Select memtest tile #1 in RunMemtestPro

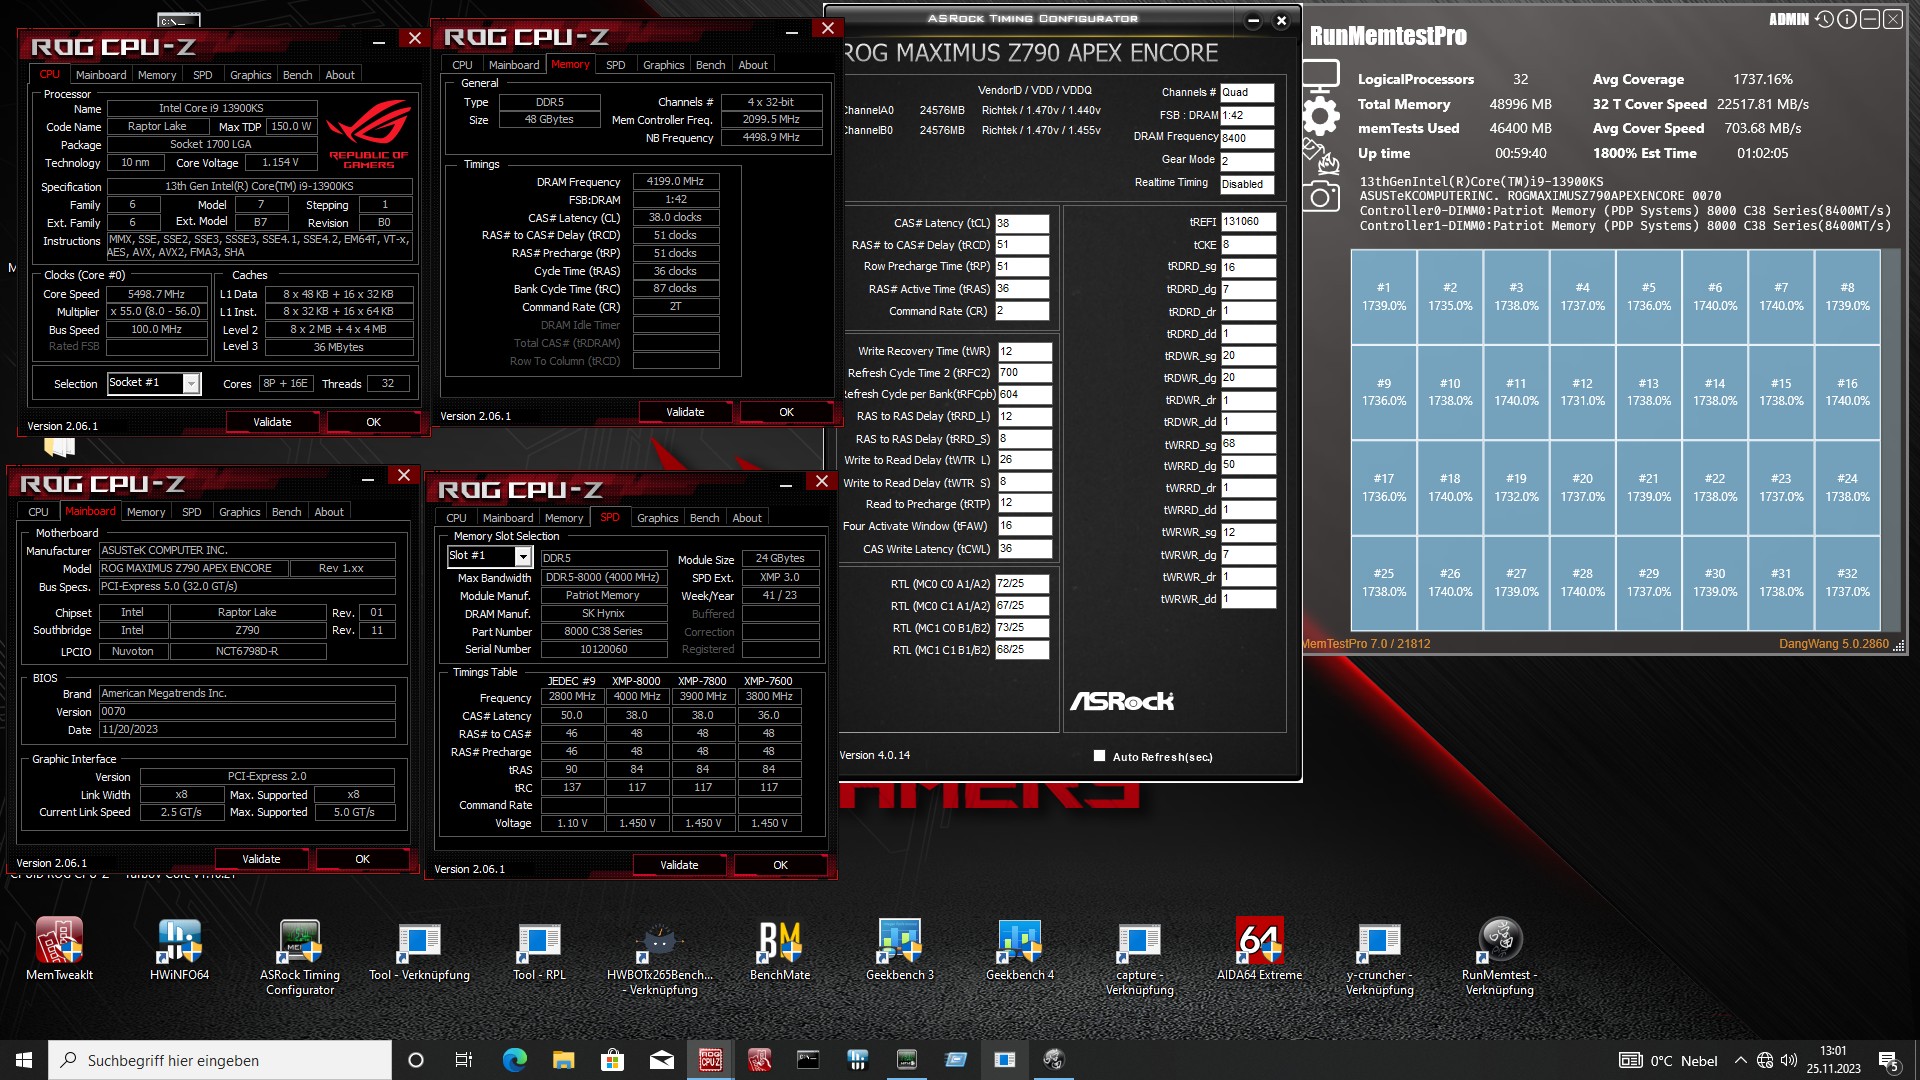pyautogui.click(x=1383, y=296)
